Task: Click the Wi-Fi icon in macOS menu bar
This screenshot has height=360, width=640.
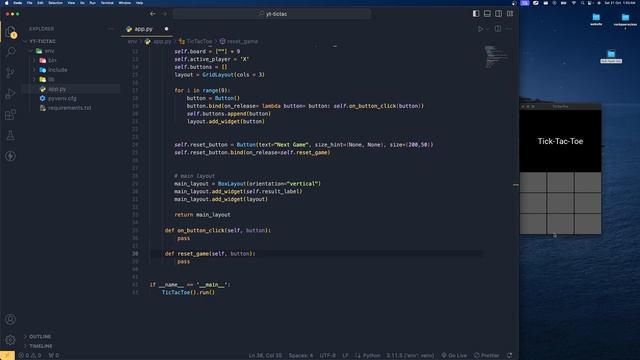Action: coord(574,3)
